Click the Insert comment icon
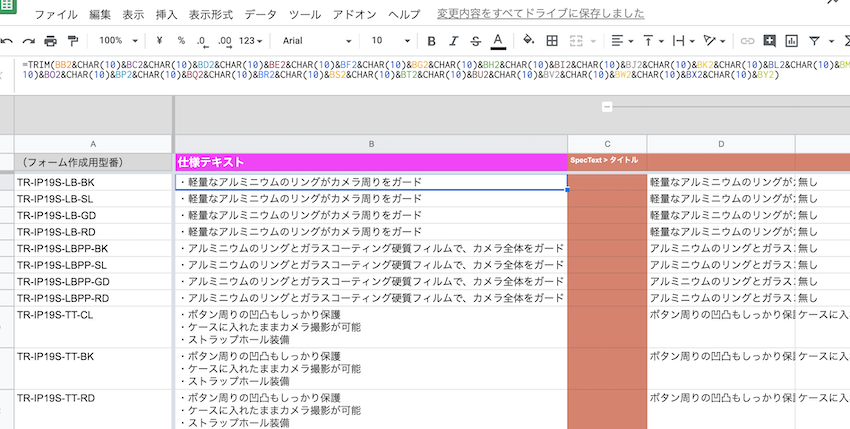850x429 pixels. pyautogui.click(x=769, y=41)
